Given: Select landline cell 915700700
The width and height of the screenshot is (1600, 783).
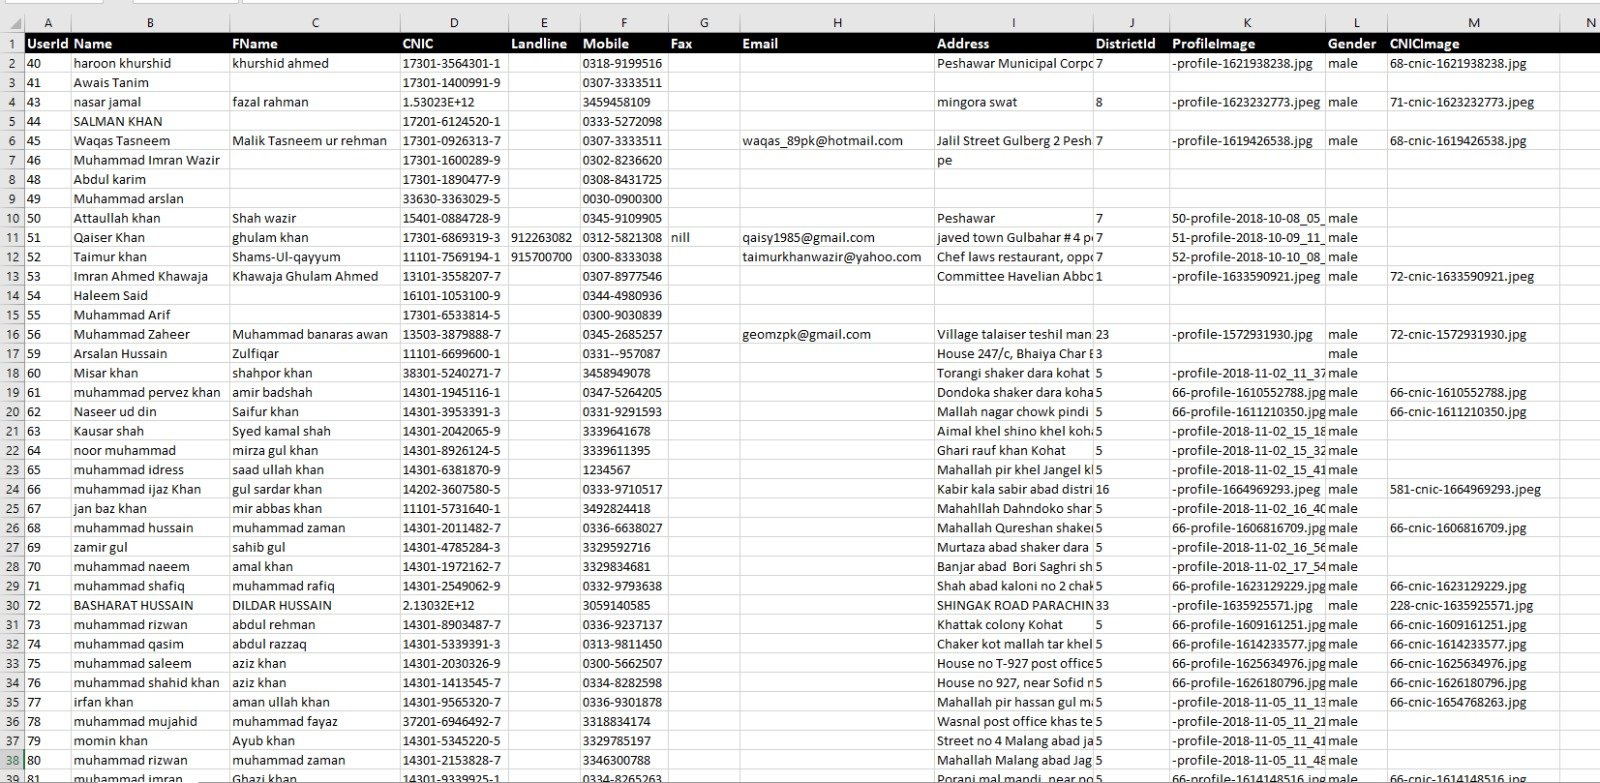Looking at the screenshot, I should tap(543, 257).
